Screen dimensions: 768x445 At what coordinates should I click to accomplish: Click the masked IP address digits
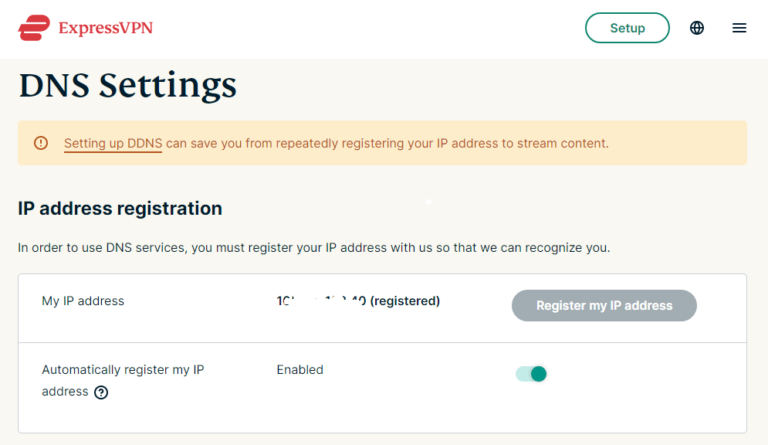point(320,300)
